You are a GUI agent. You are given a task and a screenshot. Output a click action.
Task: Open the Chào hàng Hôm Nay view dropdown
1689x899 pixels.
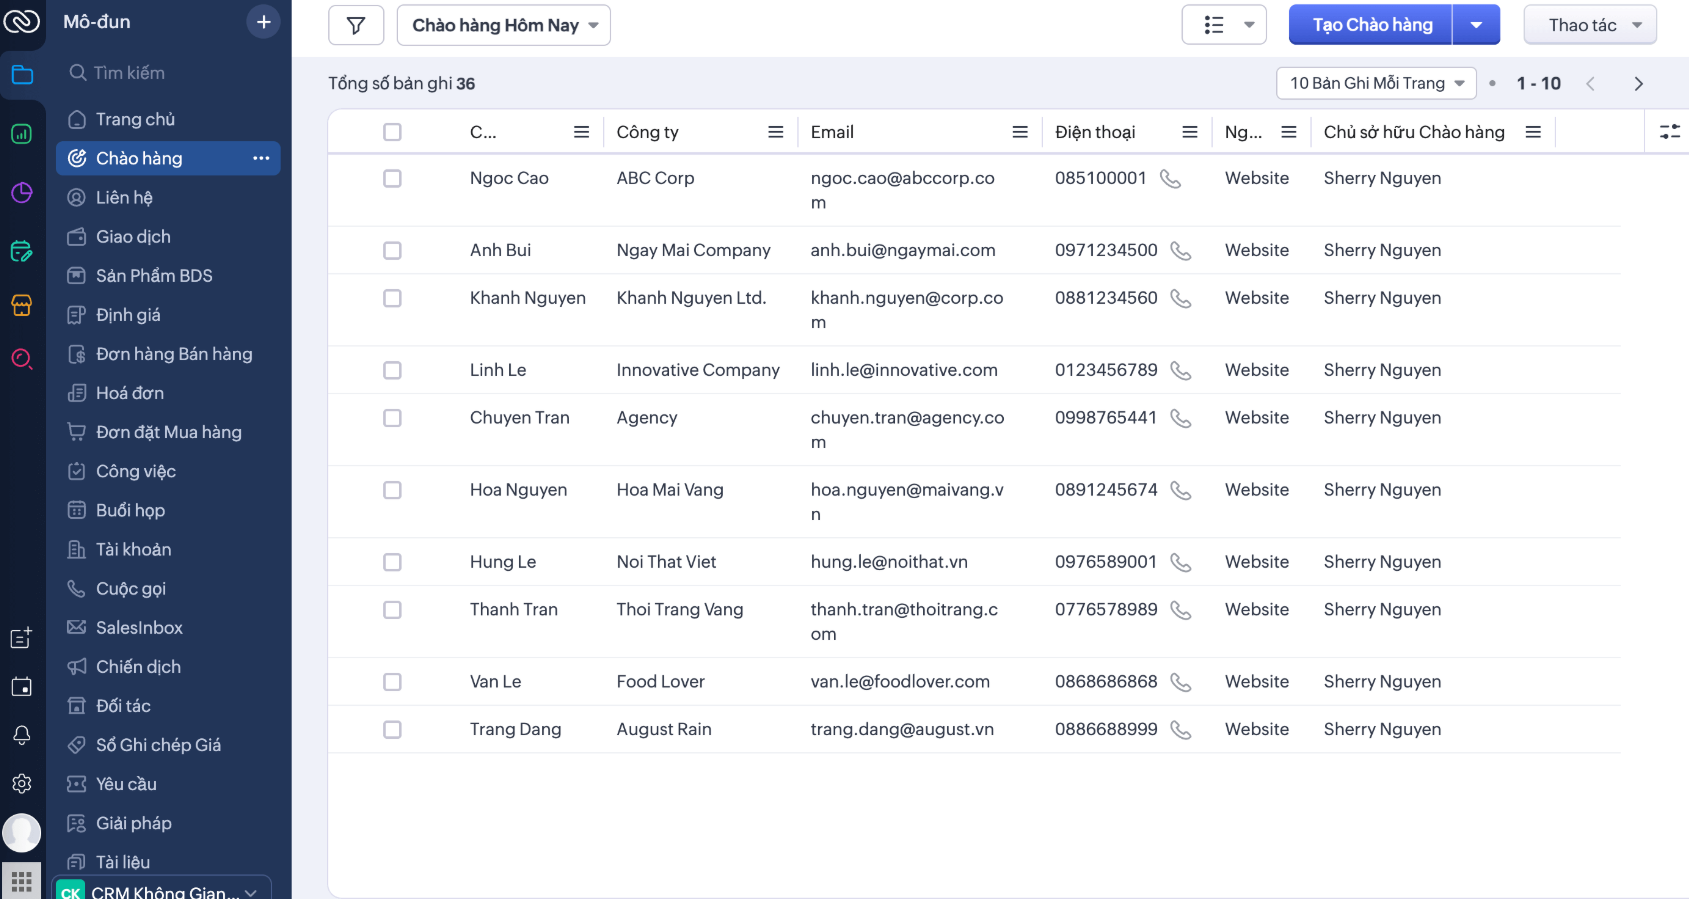pyautogui.click(x=504, y=25)
